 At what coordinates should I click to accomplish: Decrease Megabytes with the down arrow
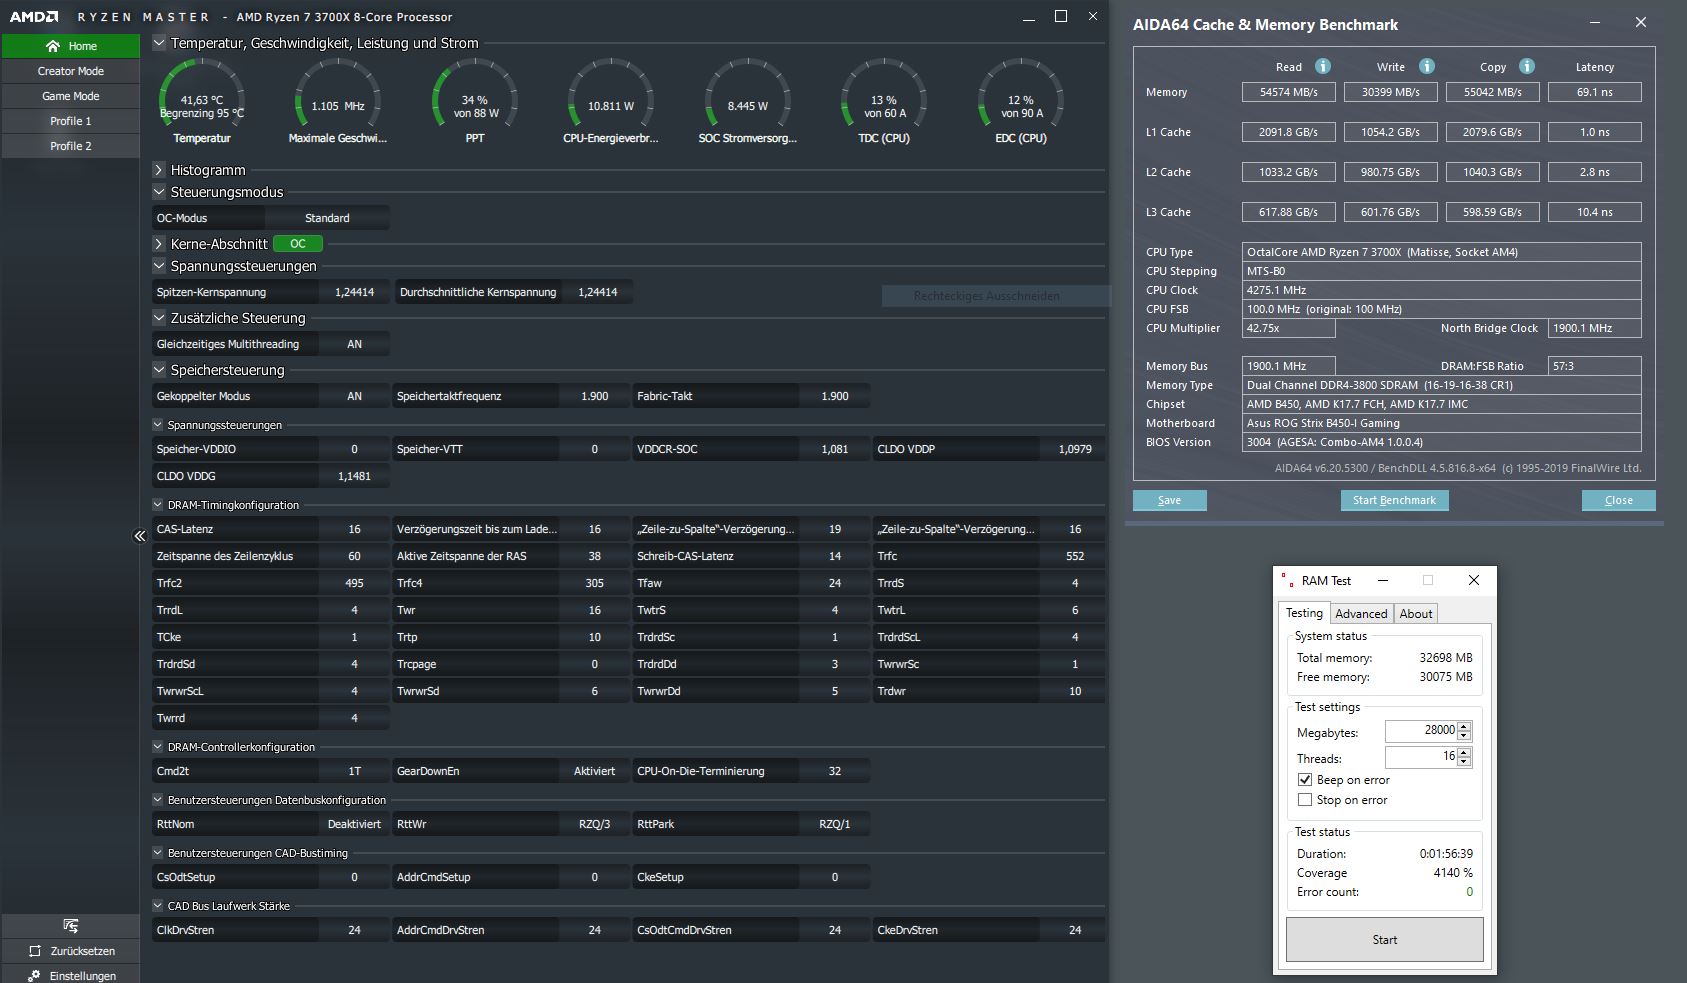[x=1464, y=736]
